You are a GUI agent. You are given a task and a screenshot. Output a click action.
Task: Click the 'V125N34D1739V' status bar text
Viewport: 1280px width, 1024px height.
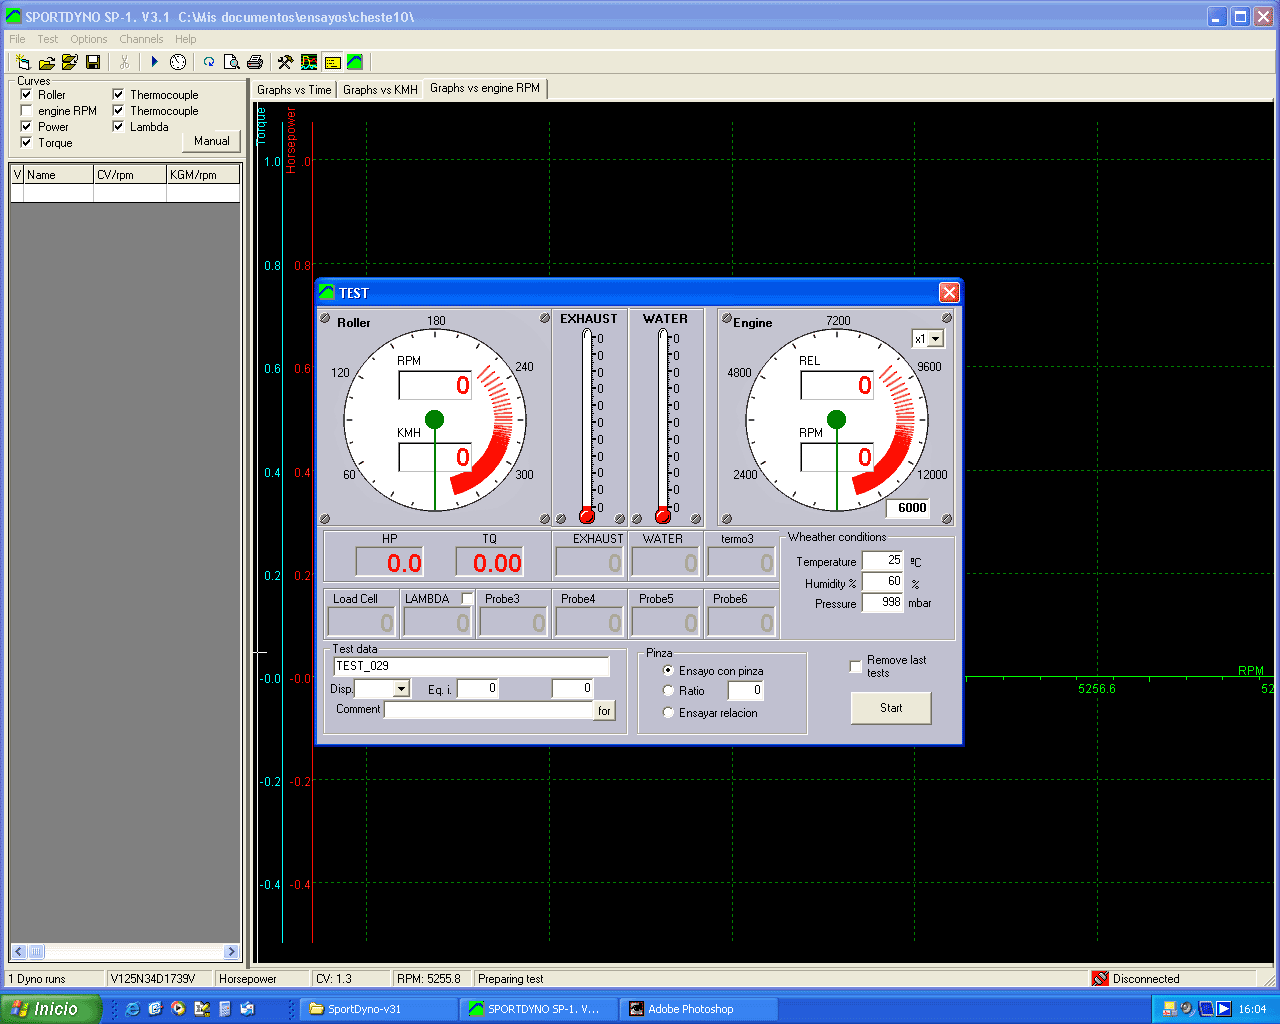[153, 979]
